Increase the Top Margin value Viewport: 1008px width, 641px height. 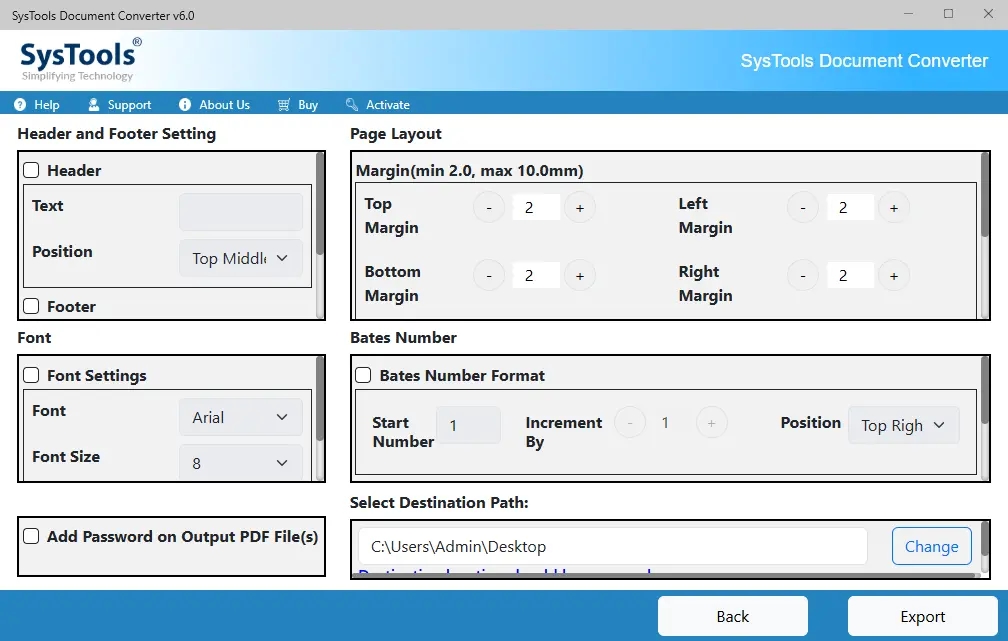(x=580, y=208)
